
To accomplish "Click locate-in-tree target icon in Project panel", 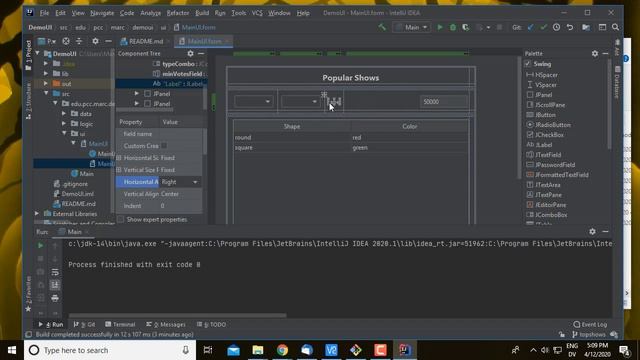I will [x=66, y=41].
